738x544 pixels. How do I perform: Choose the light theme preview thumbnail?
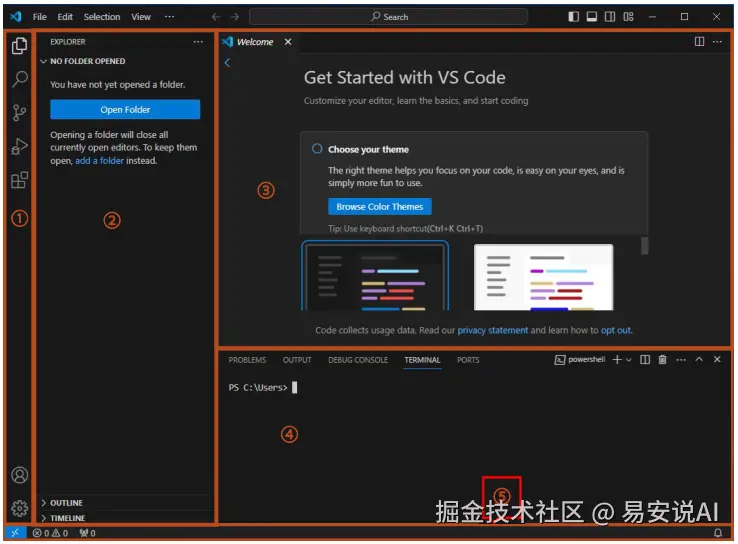pos(543,277)
